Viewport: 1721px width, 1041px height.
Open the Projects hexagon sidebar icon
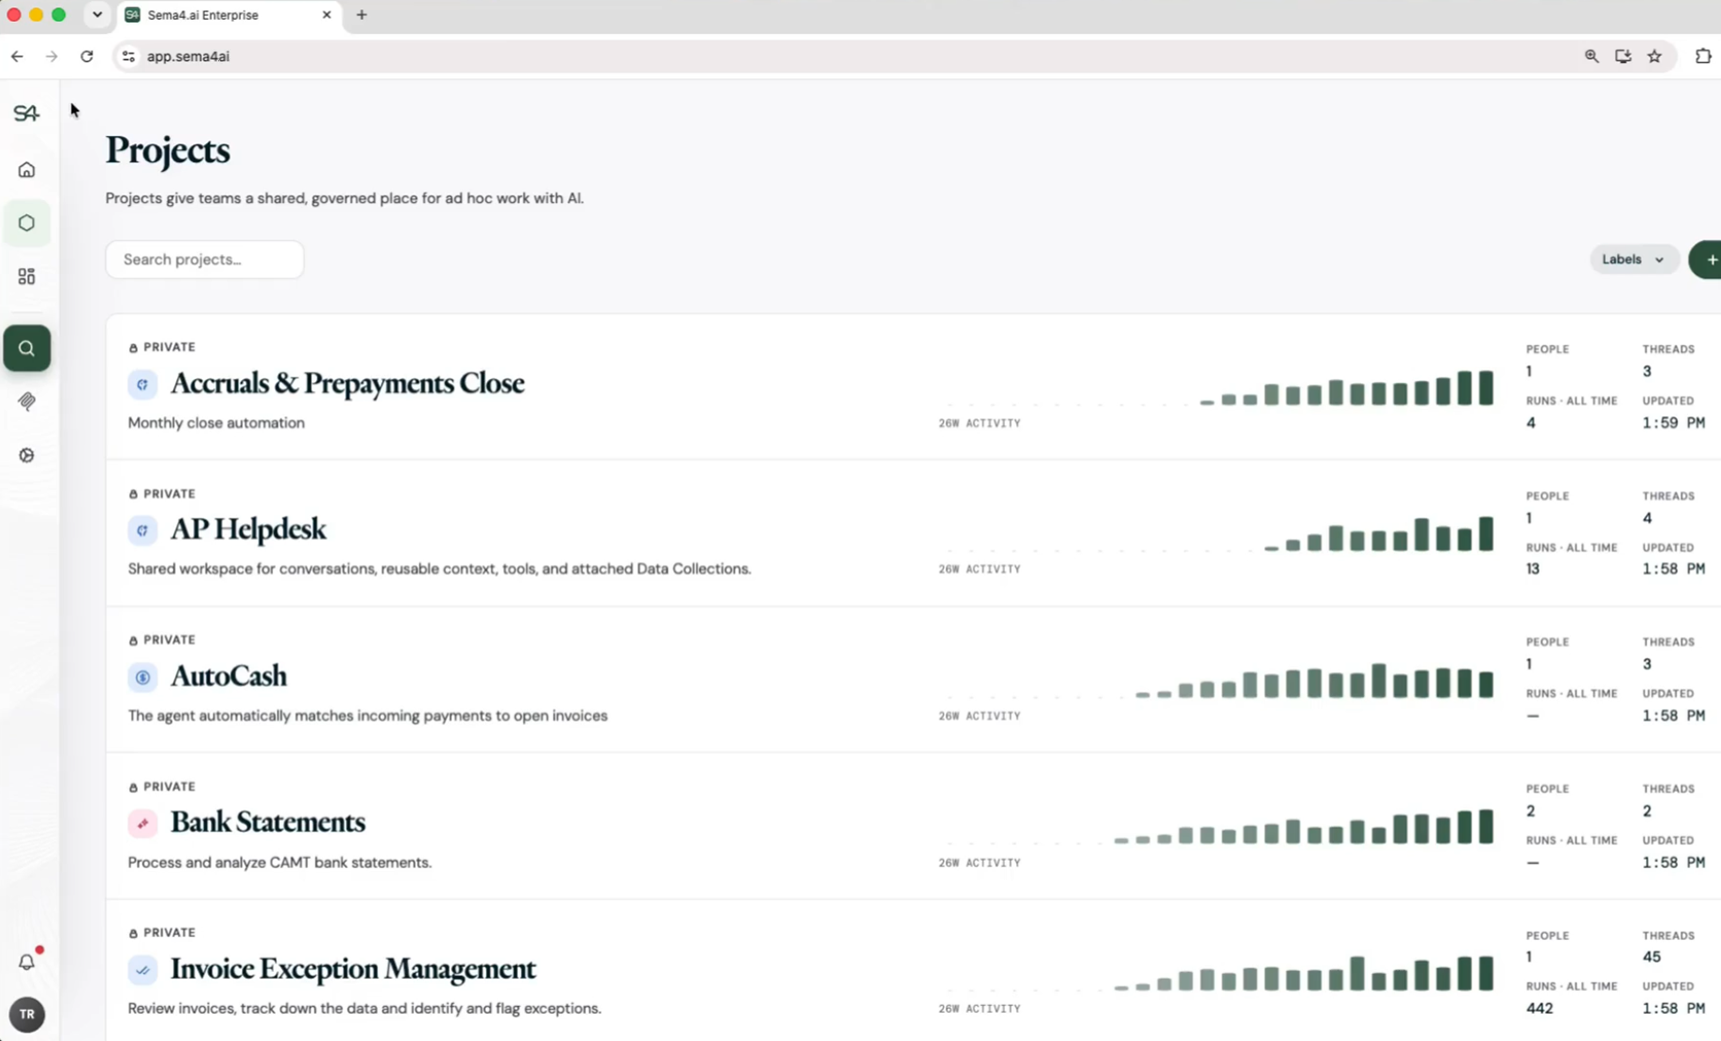[27, 223]
